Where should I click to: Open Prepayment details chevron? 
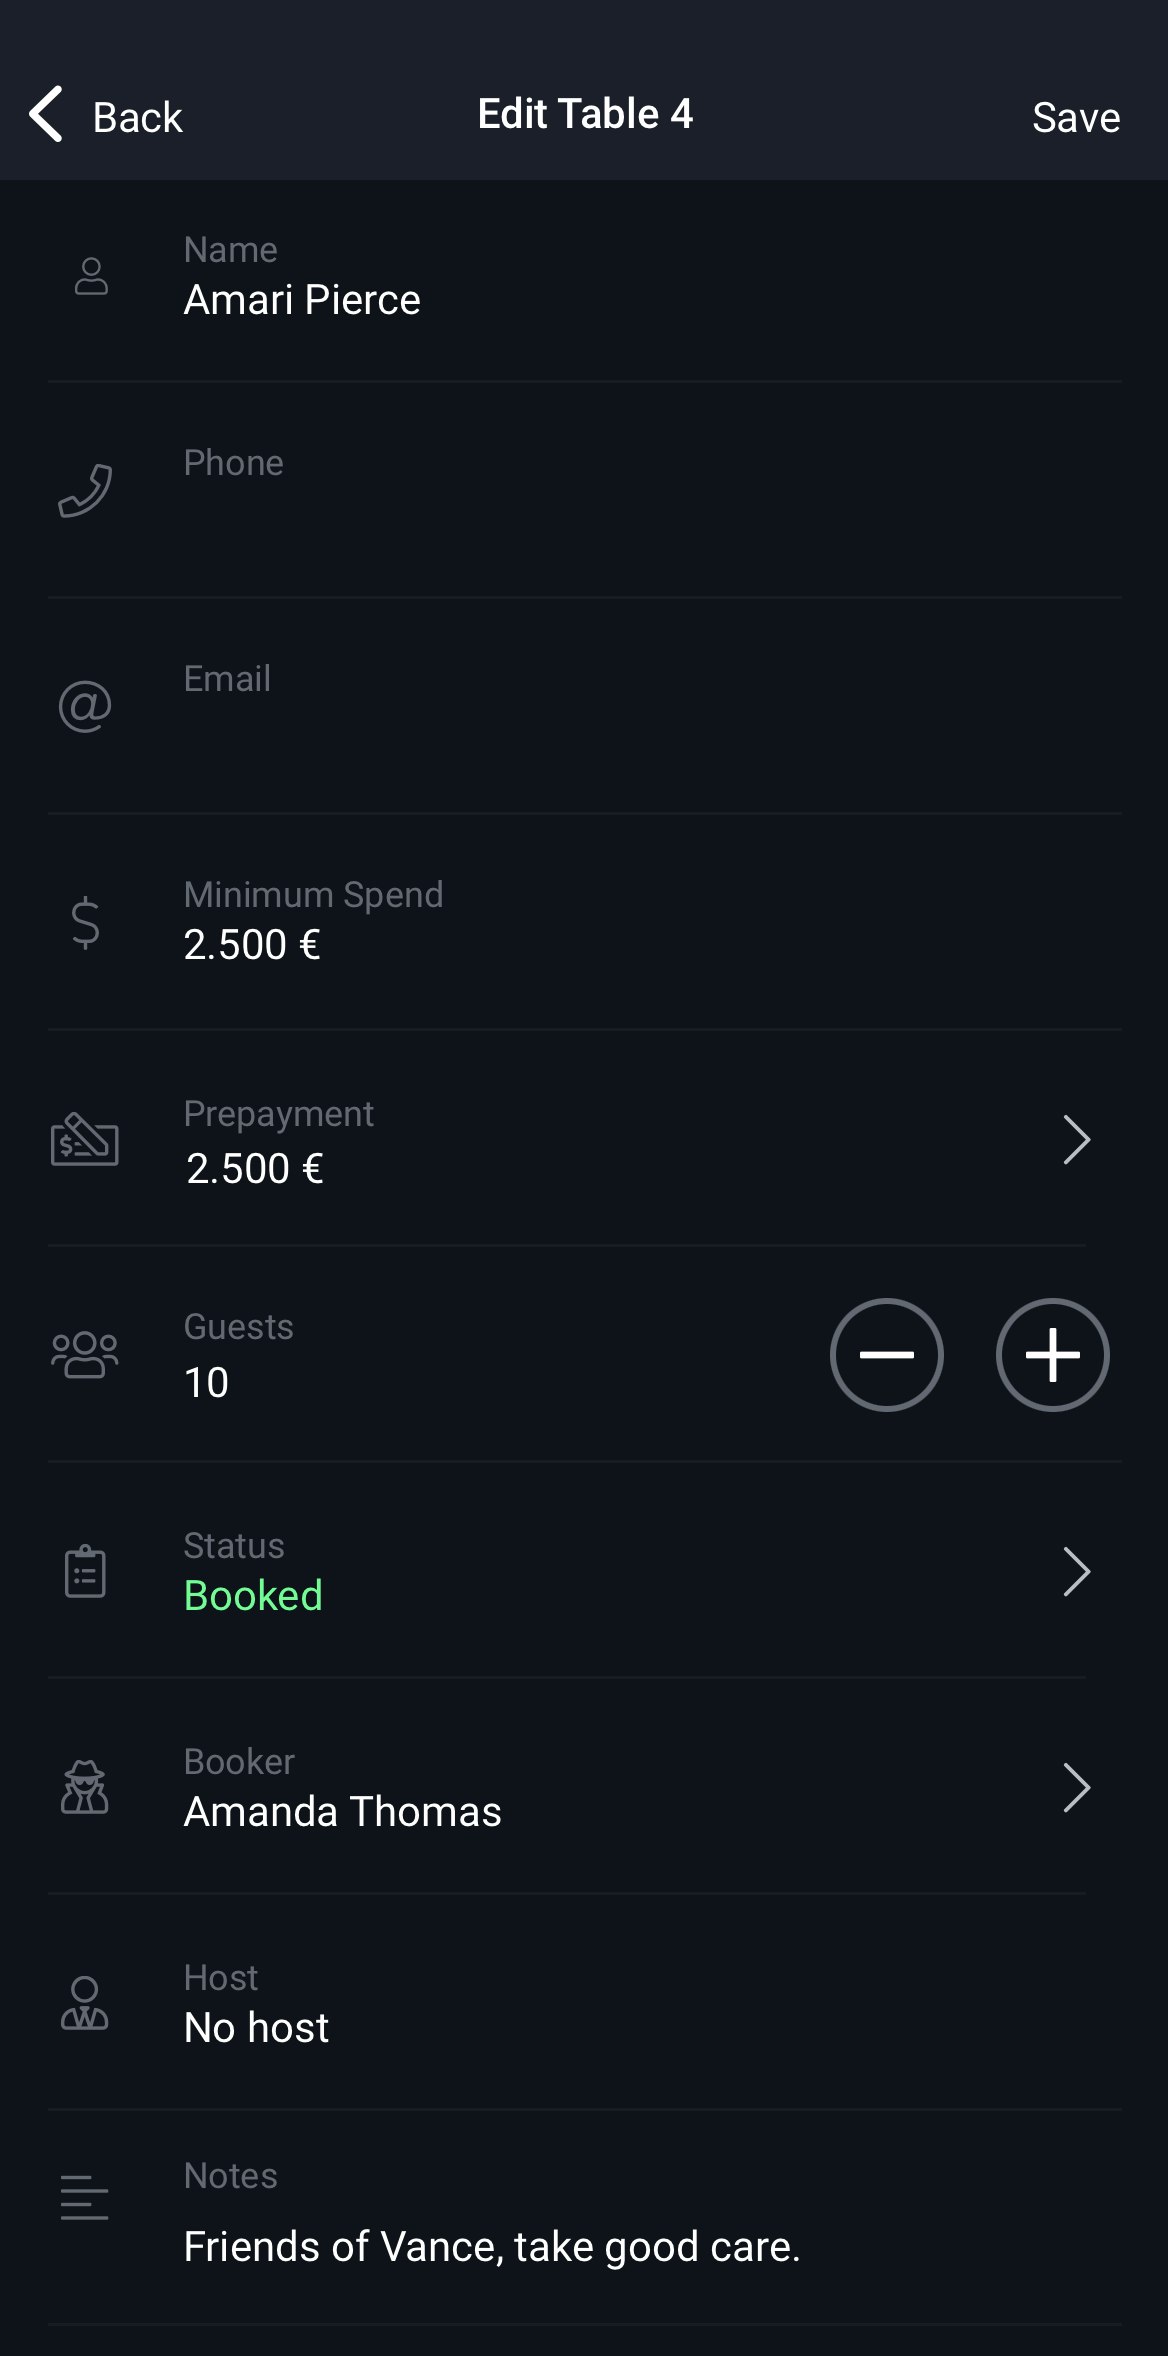1076,1140
